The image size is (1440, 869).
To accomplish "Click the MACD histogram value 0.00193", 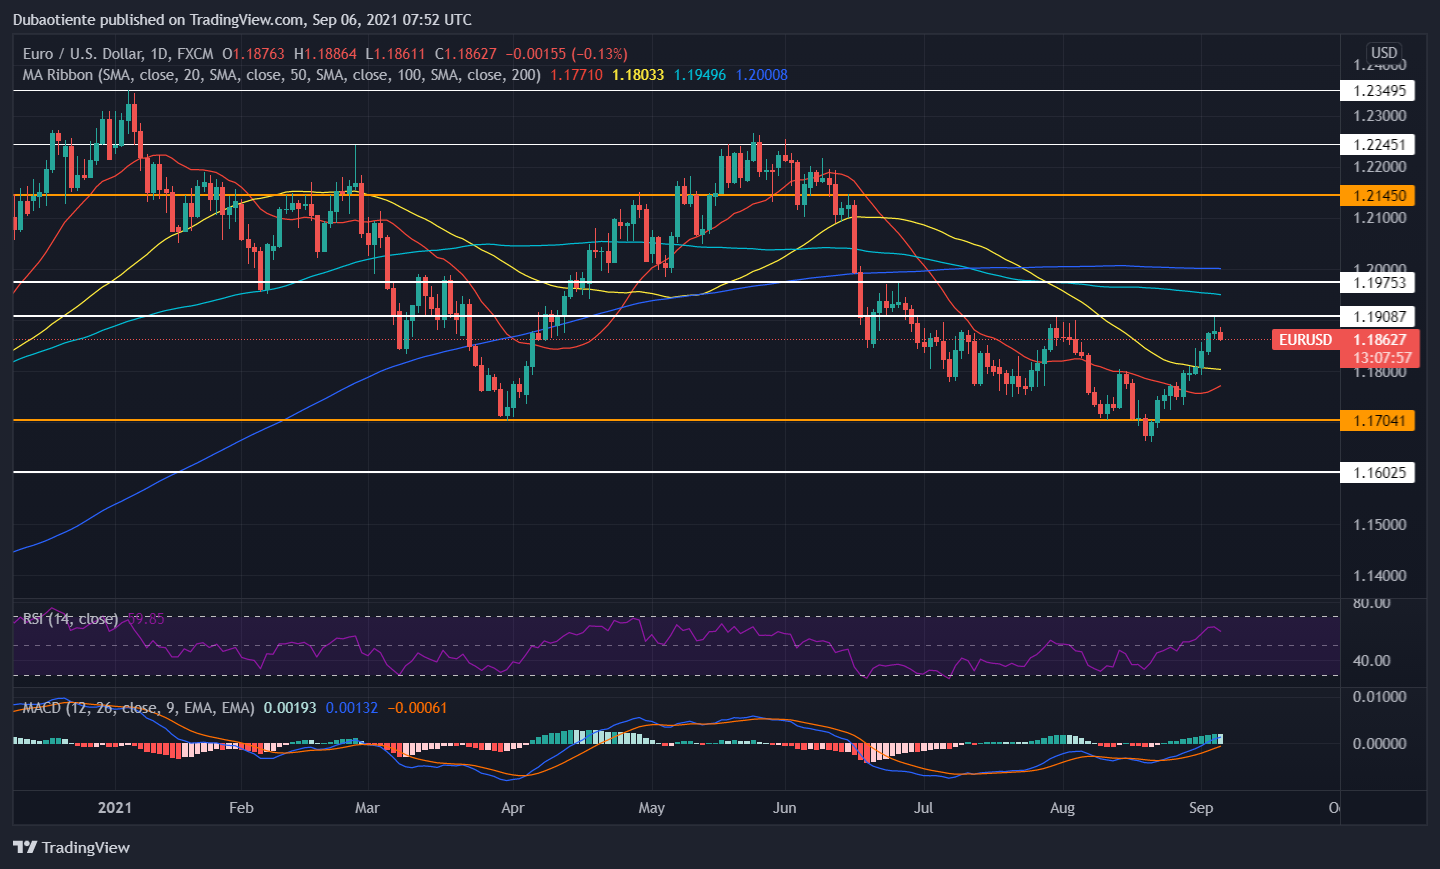I will tap(290, 708).
